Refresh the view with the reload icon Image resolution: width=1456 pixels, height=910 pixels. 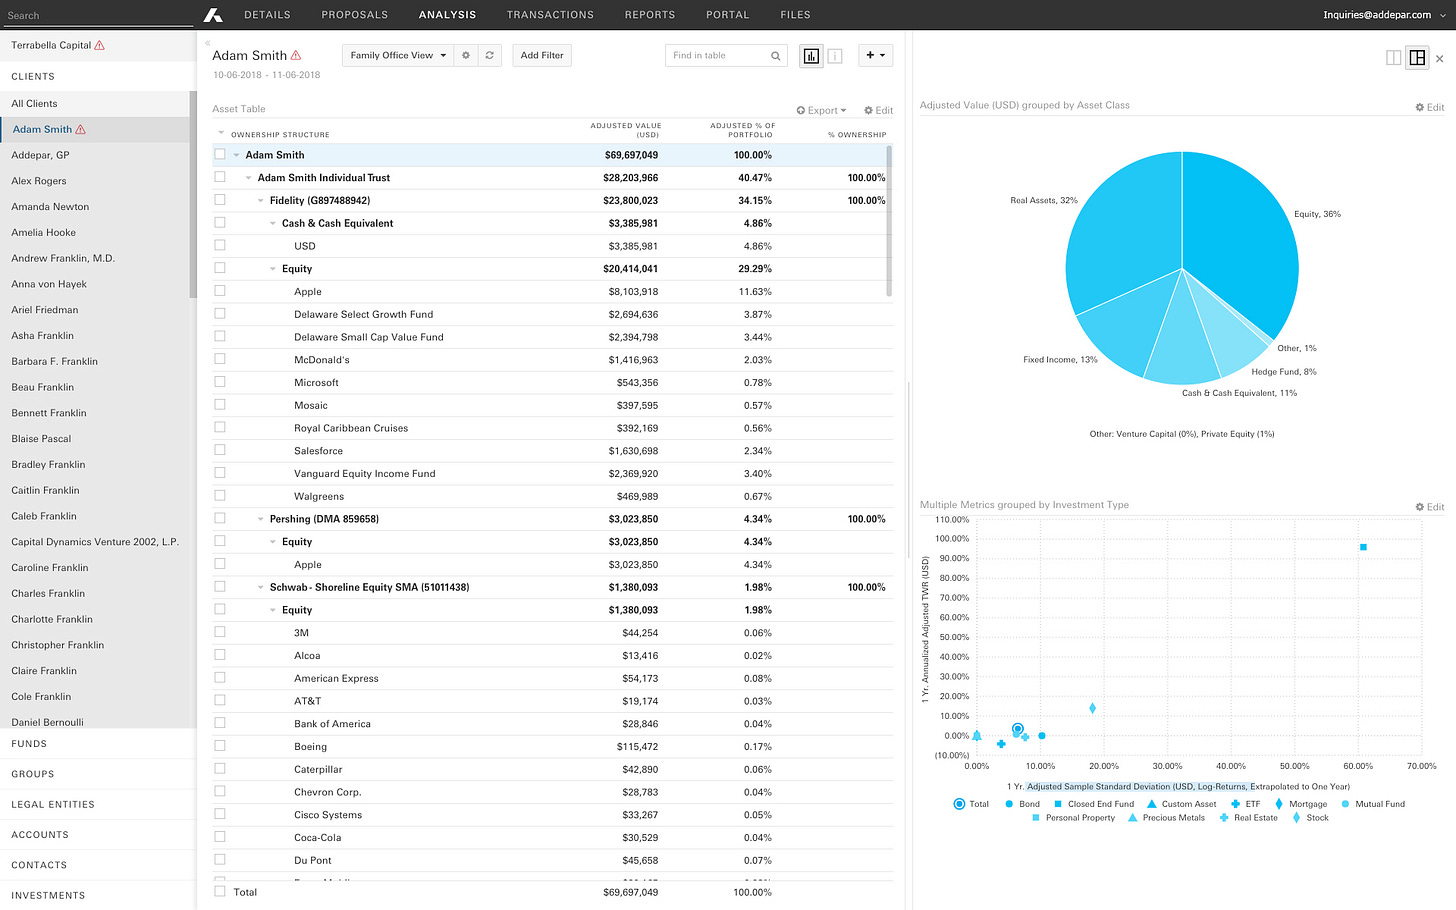coord(490,56)
